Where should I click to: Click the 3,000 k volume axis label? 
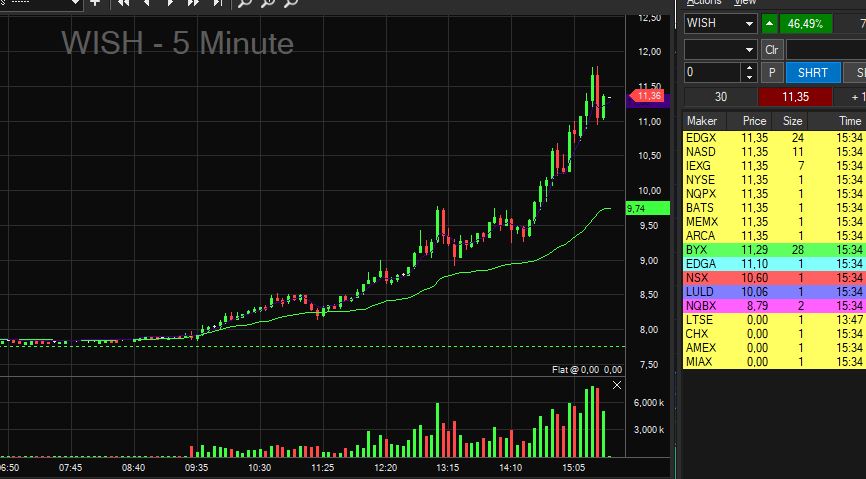coord(648,429)
